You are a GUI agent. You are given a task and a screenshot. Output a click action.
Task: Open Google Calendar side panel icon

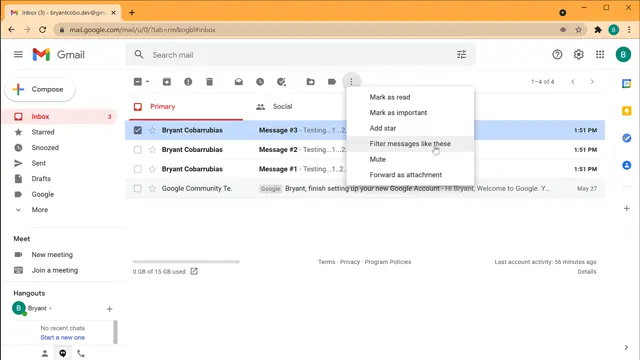click(x=627, y=84)
